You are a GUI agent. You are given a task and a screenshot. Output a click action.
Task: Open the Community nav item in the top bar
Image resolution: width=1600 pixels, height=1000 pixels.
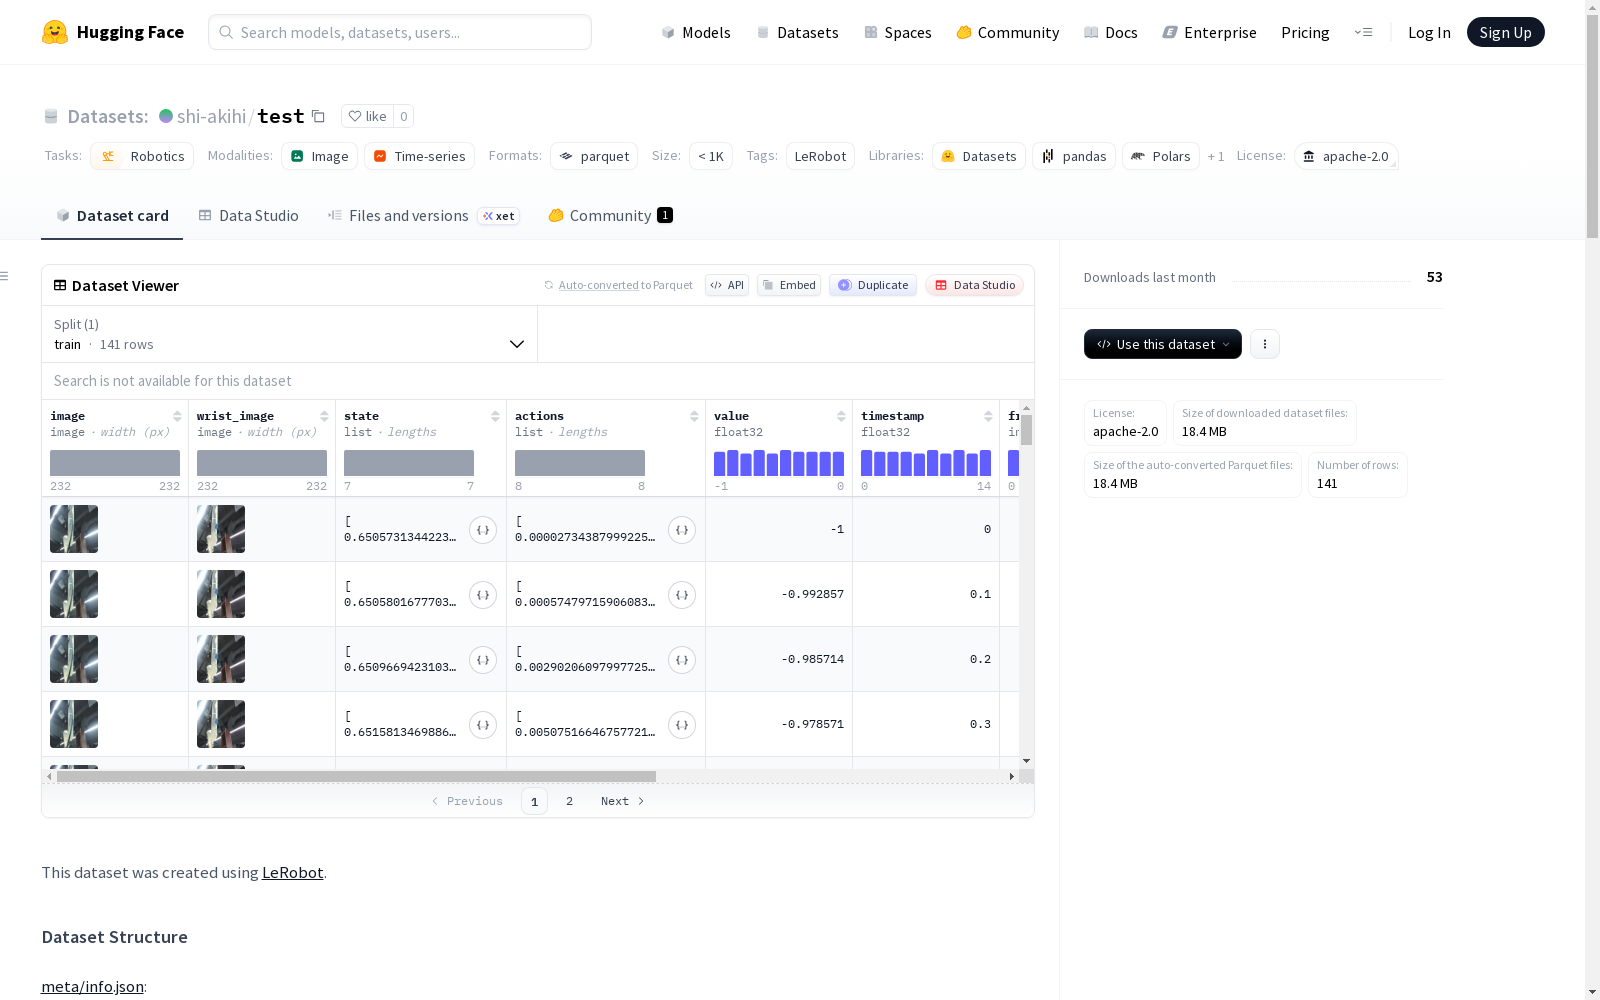coord(1008,32)
